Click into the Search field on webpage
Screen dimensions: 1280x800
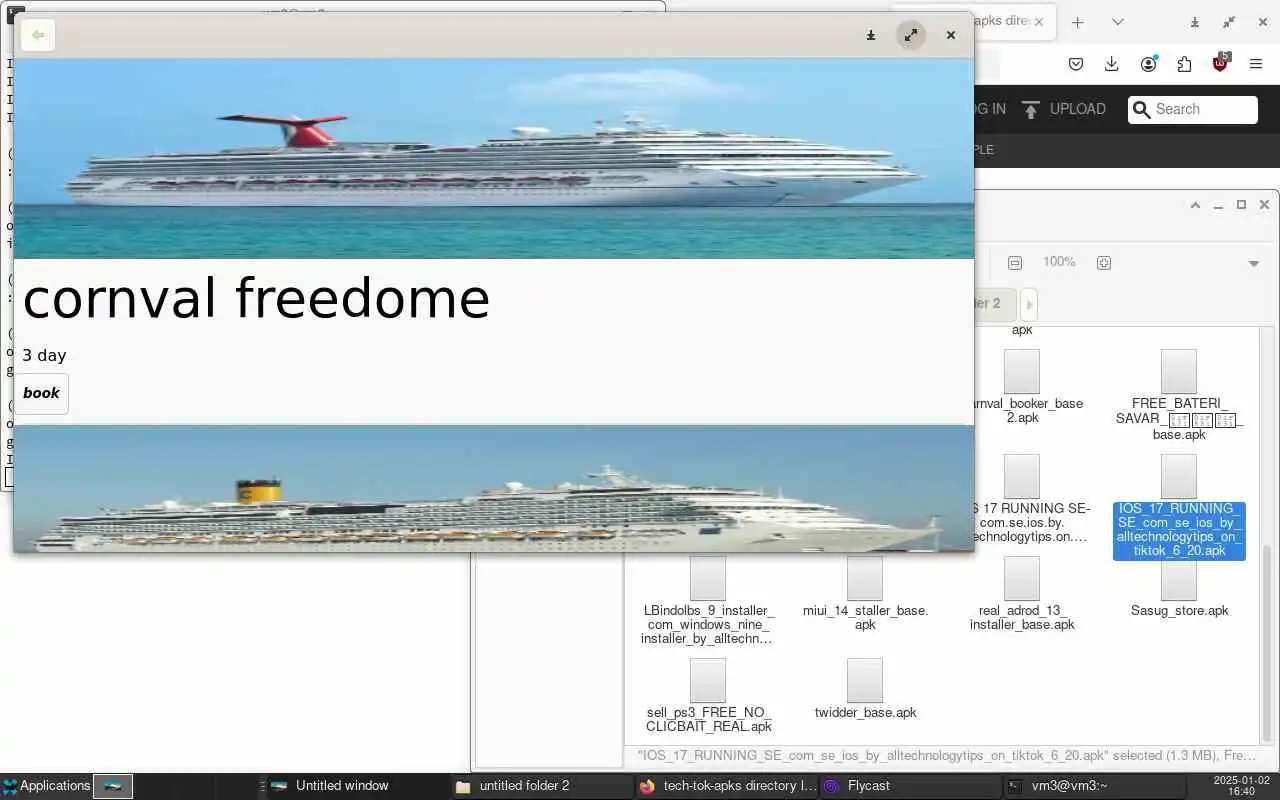coord(1192,110)
